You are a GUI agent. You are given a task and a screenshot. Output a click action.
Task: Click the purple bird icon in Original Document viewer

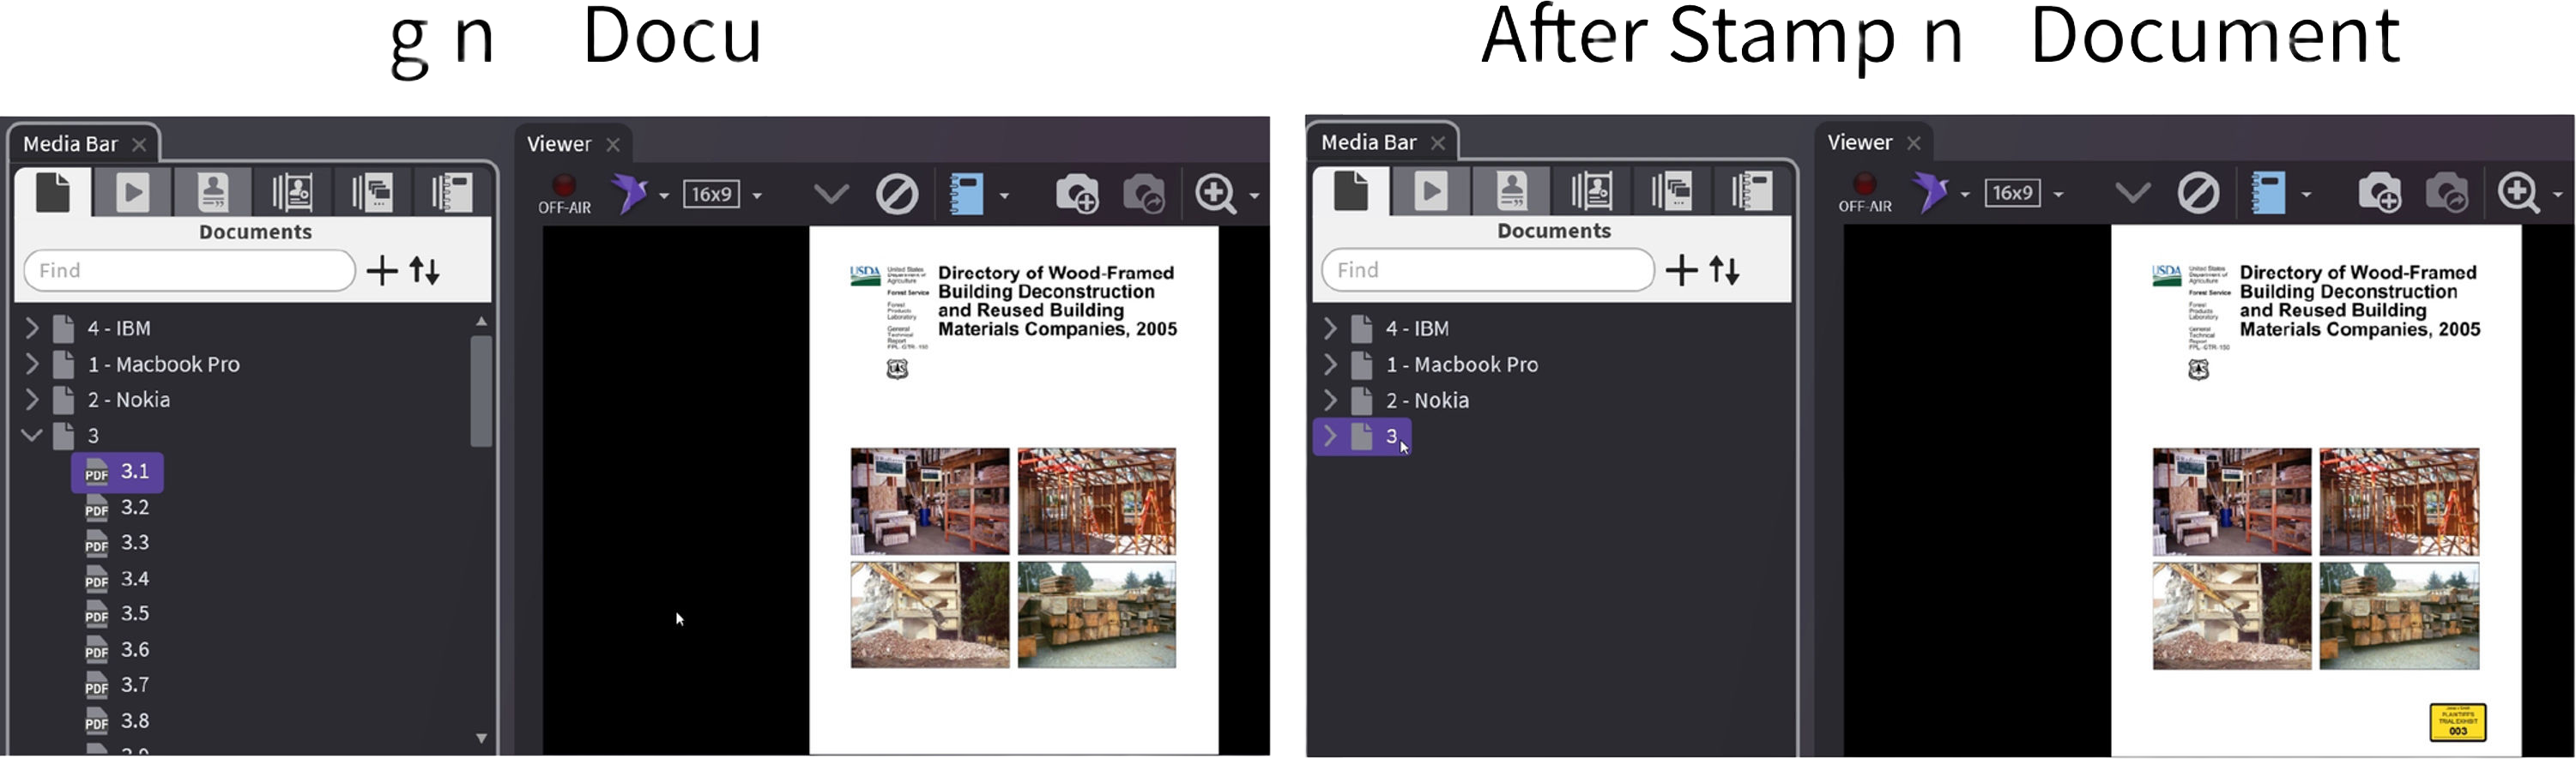[x=630, y=192]
